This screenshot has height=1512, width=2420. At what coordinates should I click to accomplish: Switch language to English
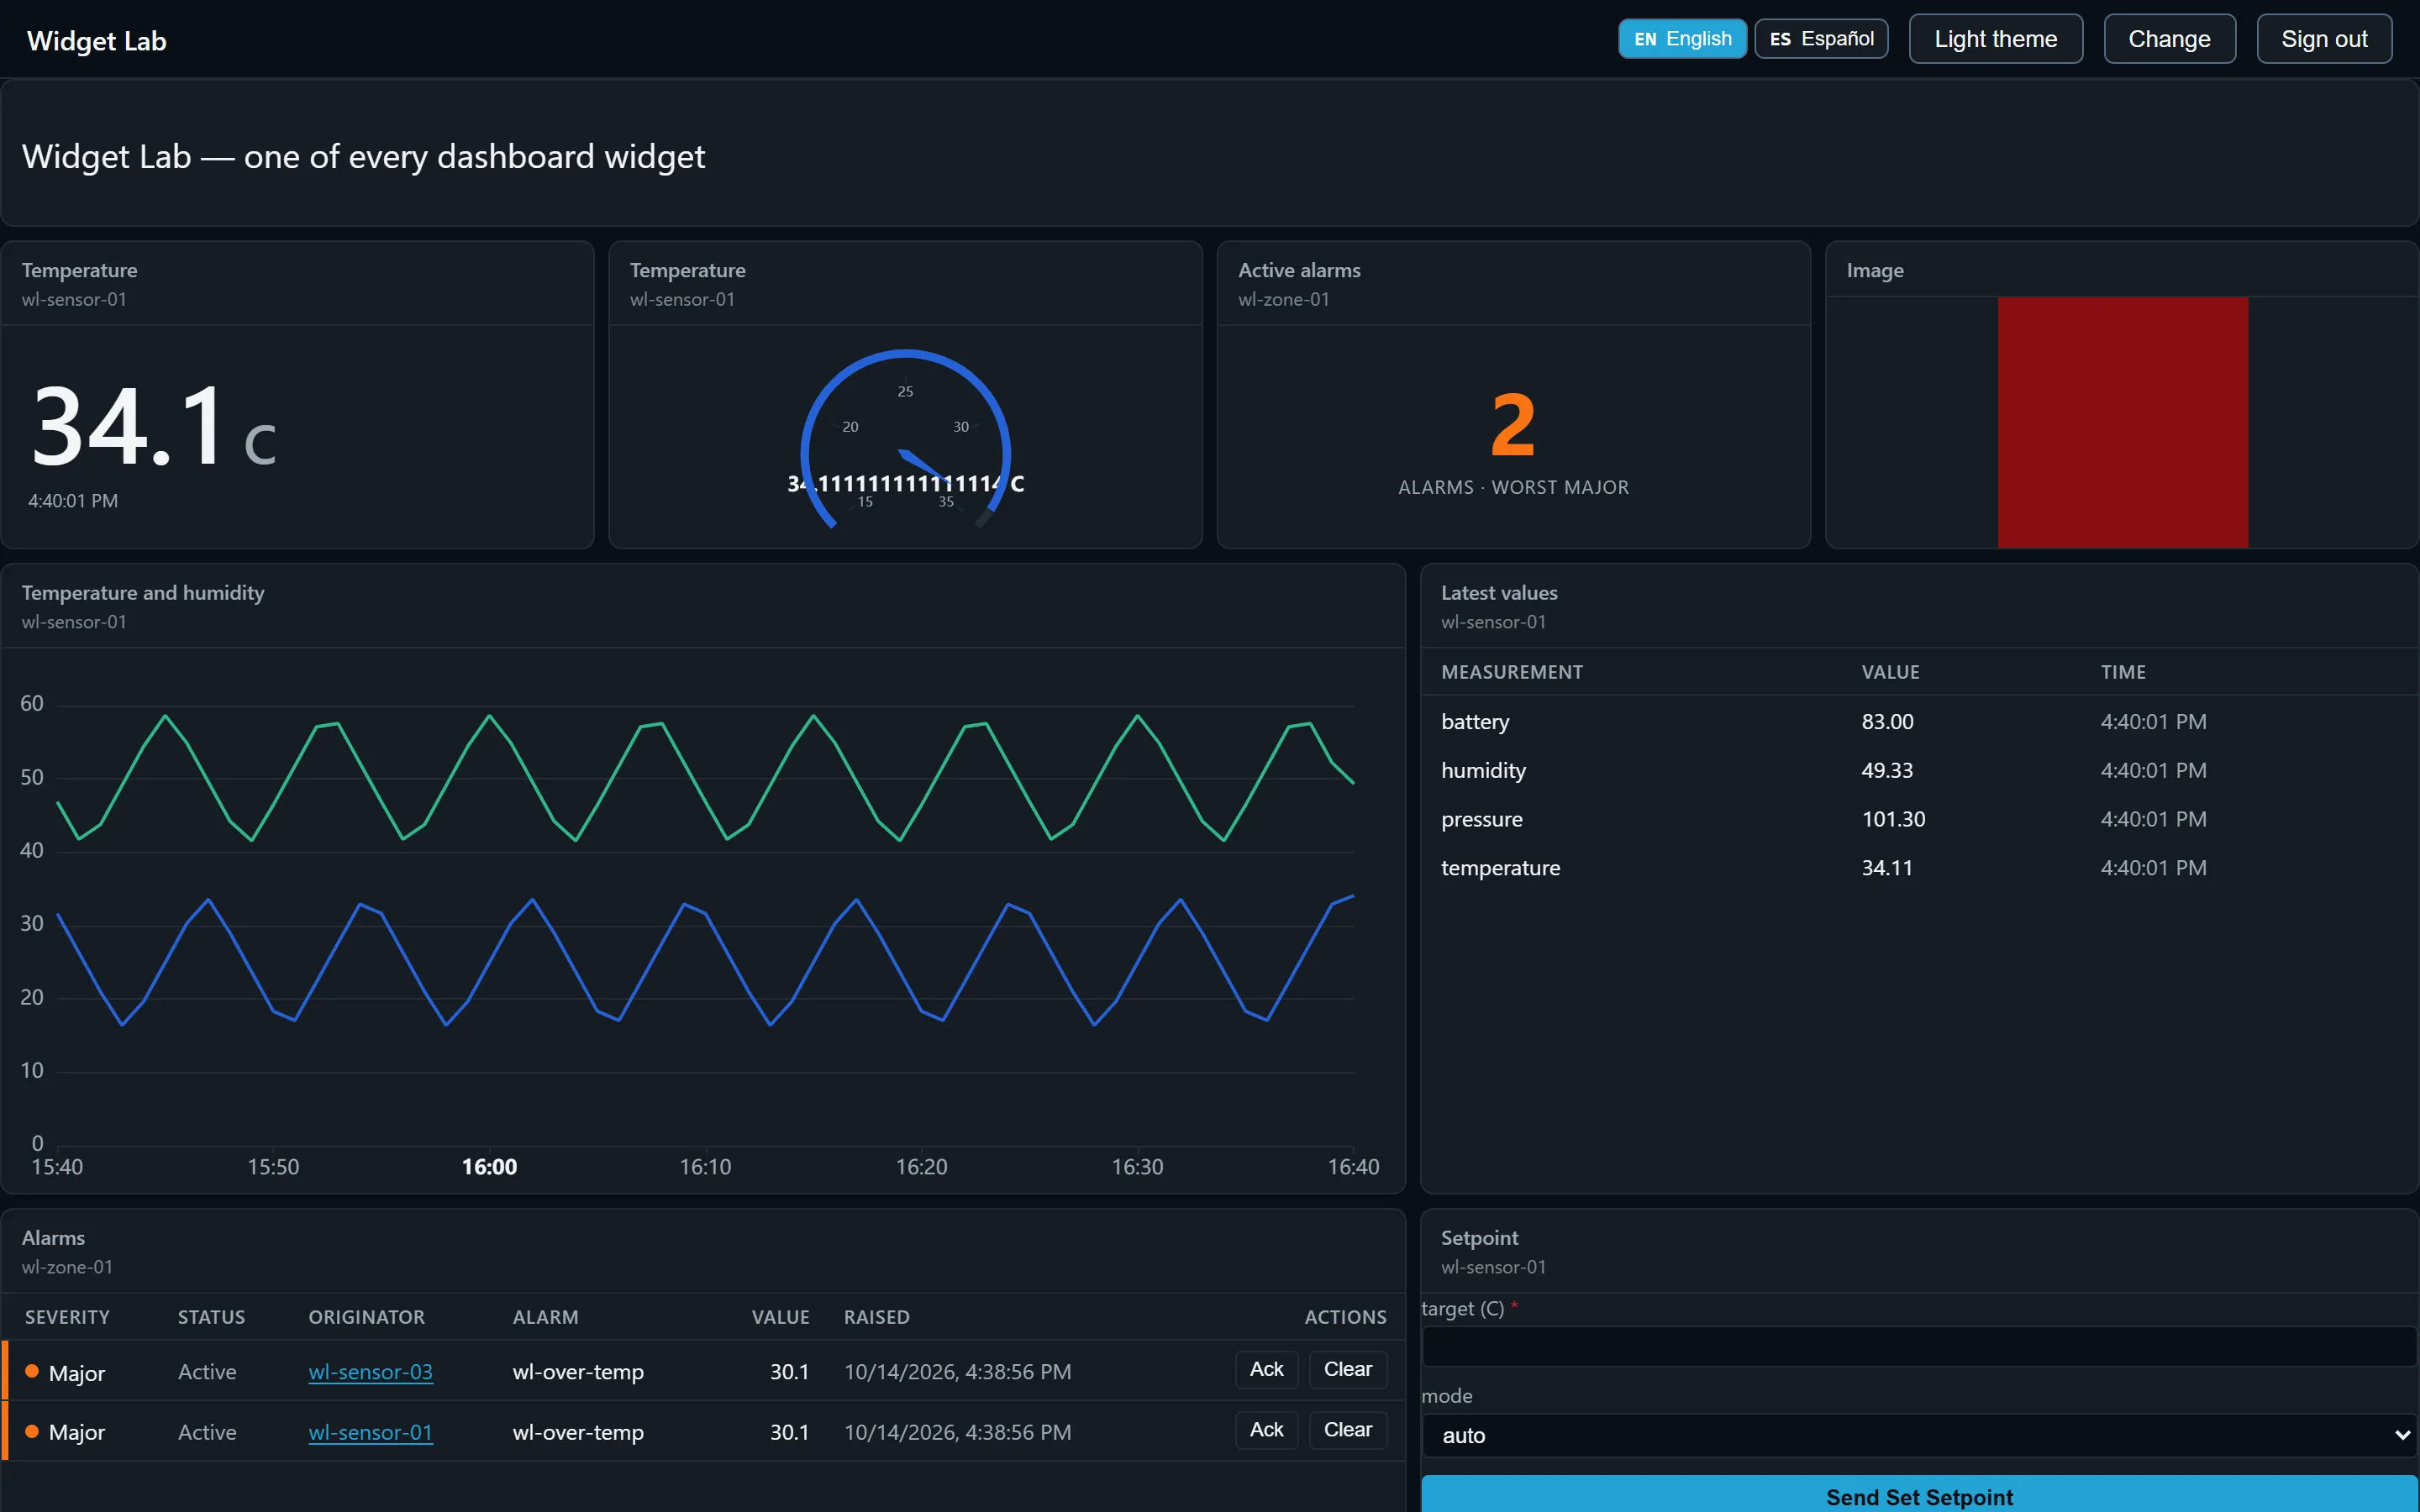[x=1682, y=39]
